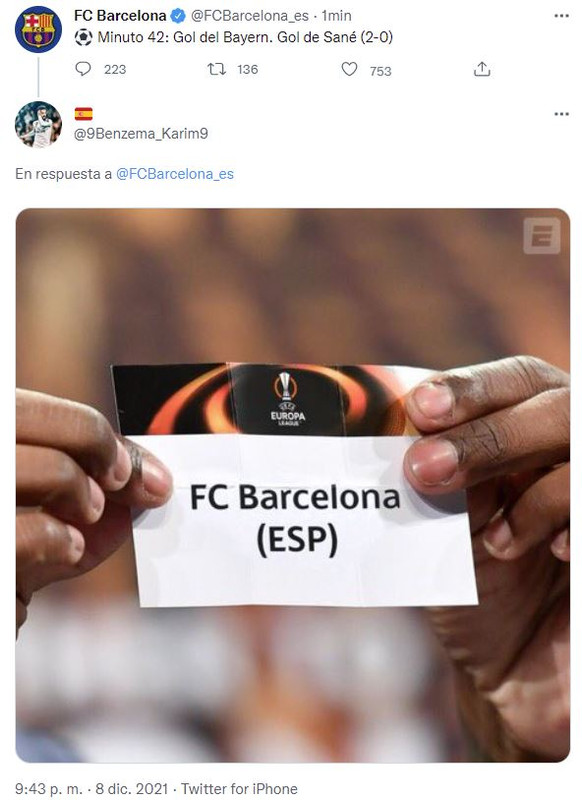Click the FC Barcelona account name

[120, 16]
